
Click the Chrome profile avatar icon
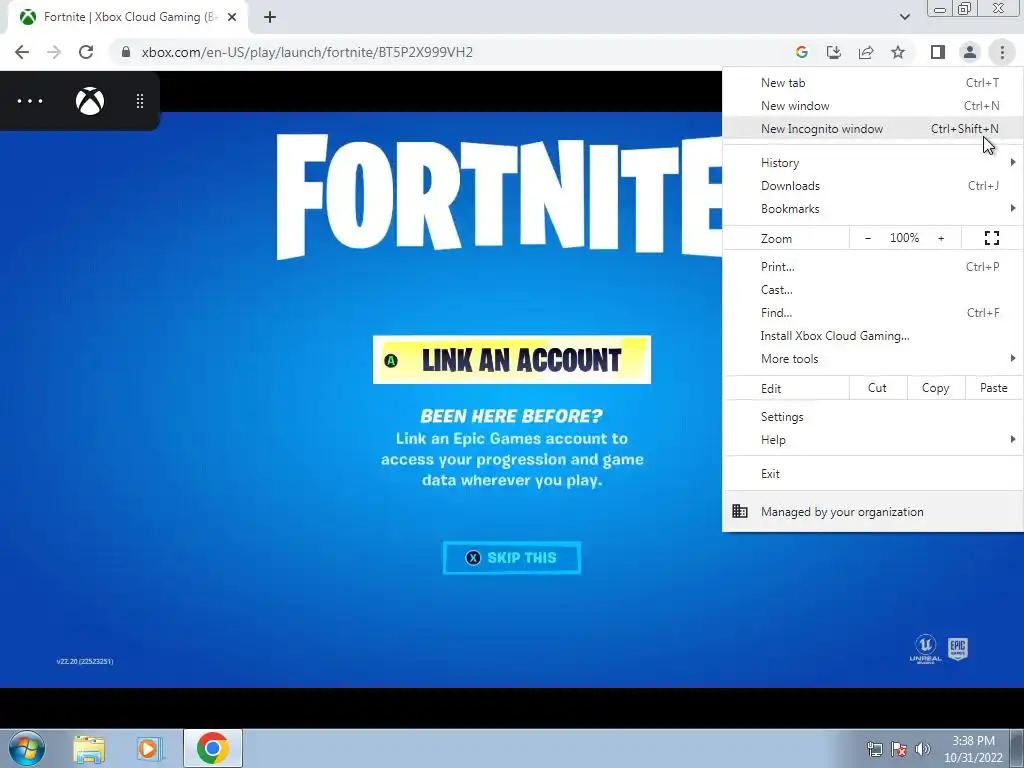pyautogui.click(x=970, y=52)
